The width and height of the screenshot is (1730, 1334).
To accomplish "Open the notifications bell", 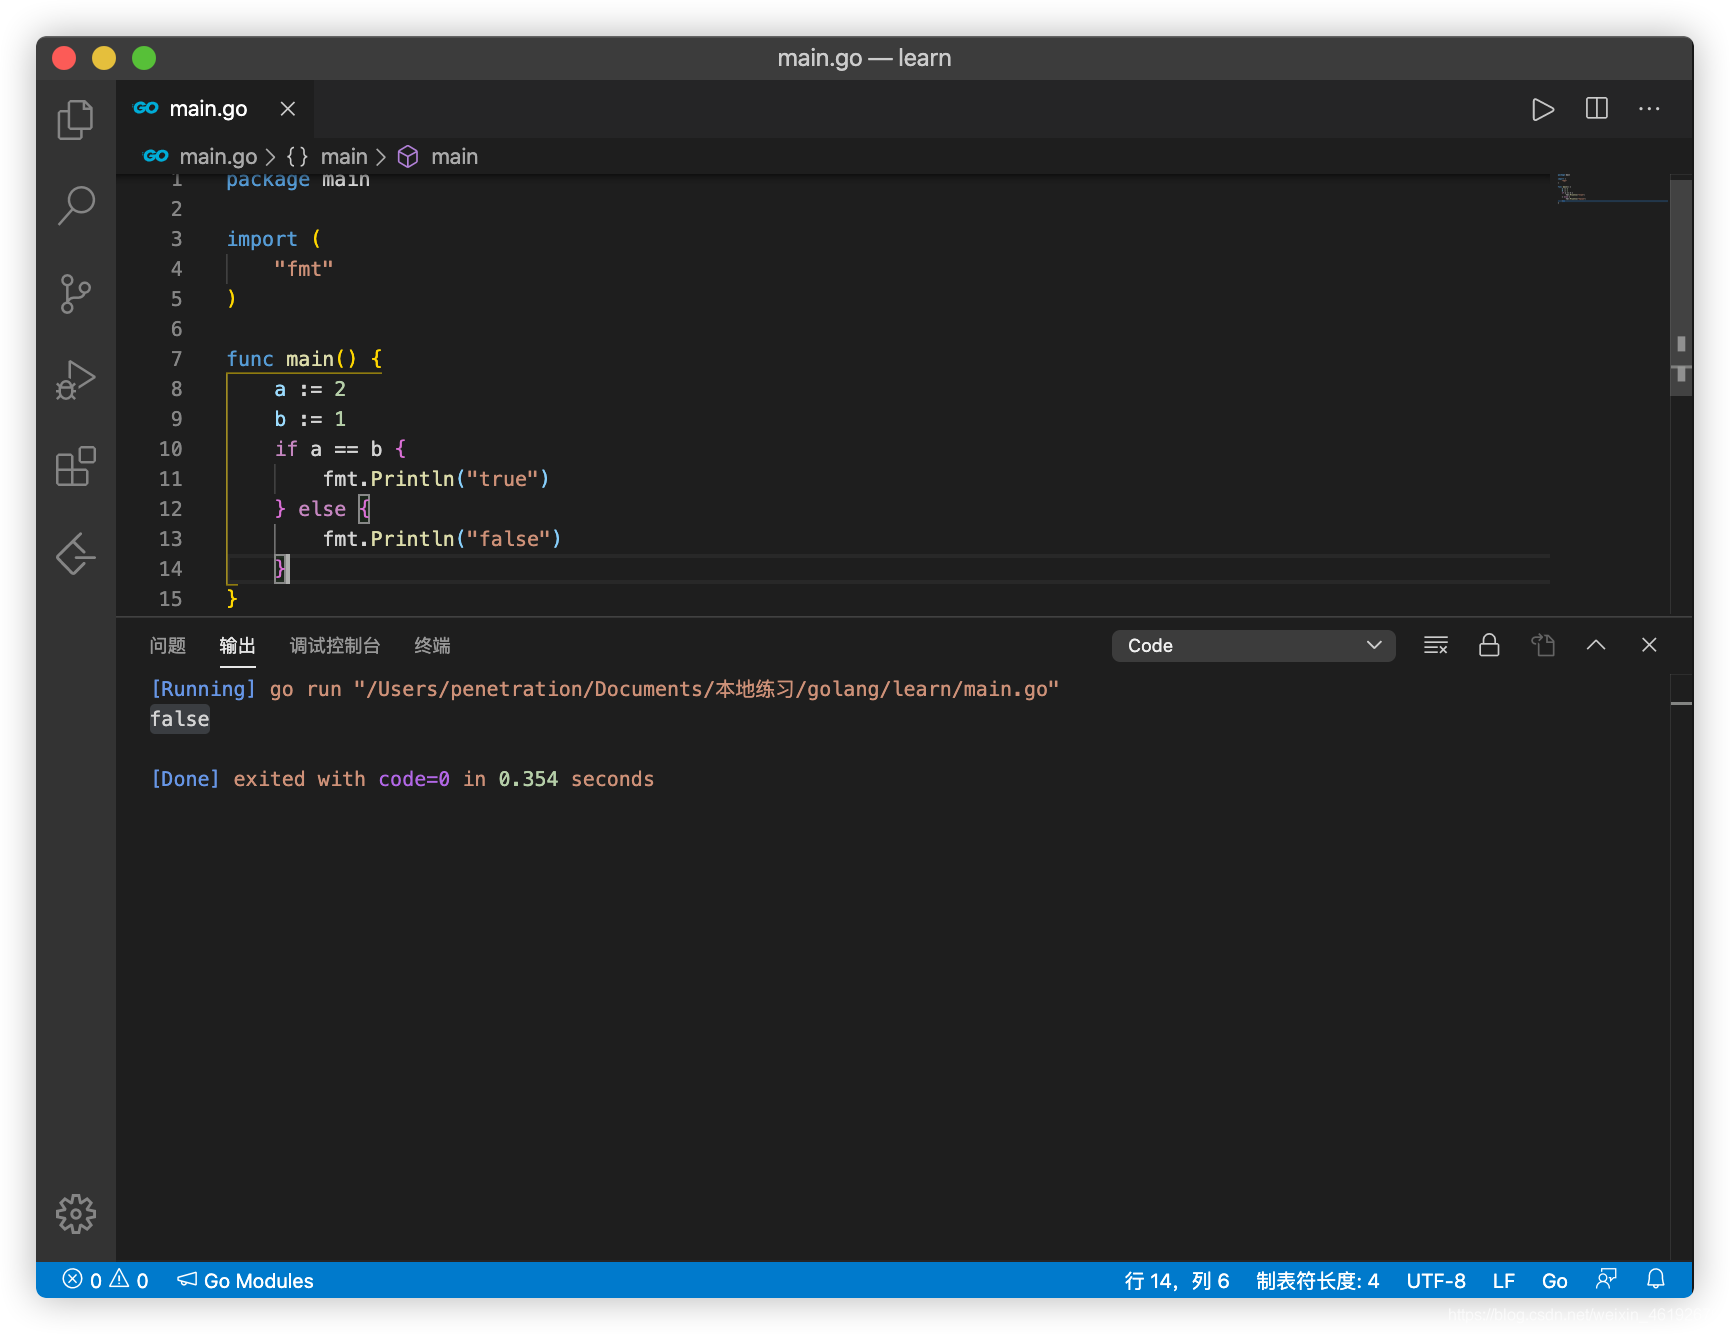I will point(1656,1279).
